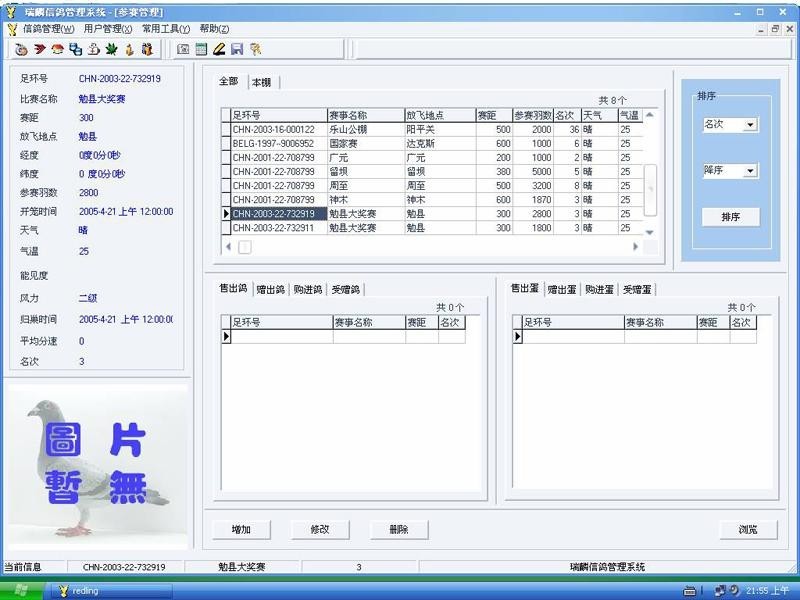Select the 购进蛋 tab
Screen dimensions: 800x600
(599, 289)
